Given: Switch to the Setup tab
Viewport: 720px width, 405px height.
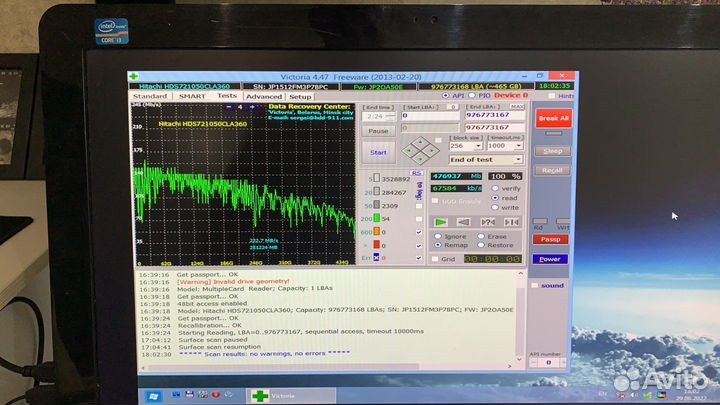Looking at the screenshot, I should coord(300,96).
